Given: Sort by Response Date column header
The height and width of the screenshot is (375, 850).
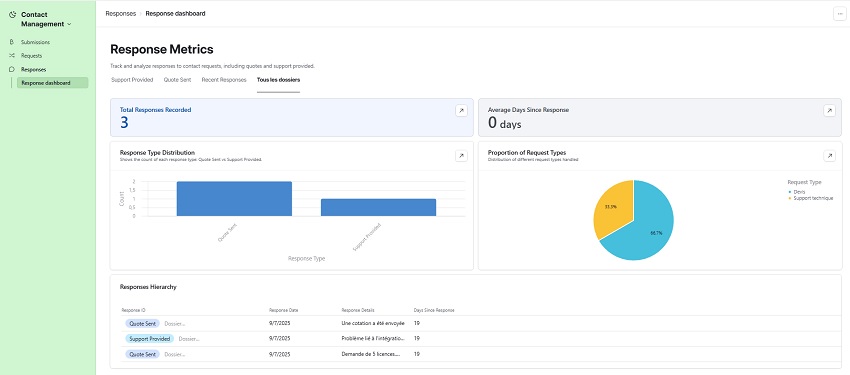Looking at the screenshot, I should click(284, 310).
